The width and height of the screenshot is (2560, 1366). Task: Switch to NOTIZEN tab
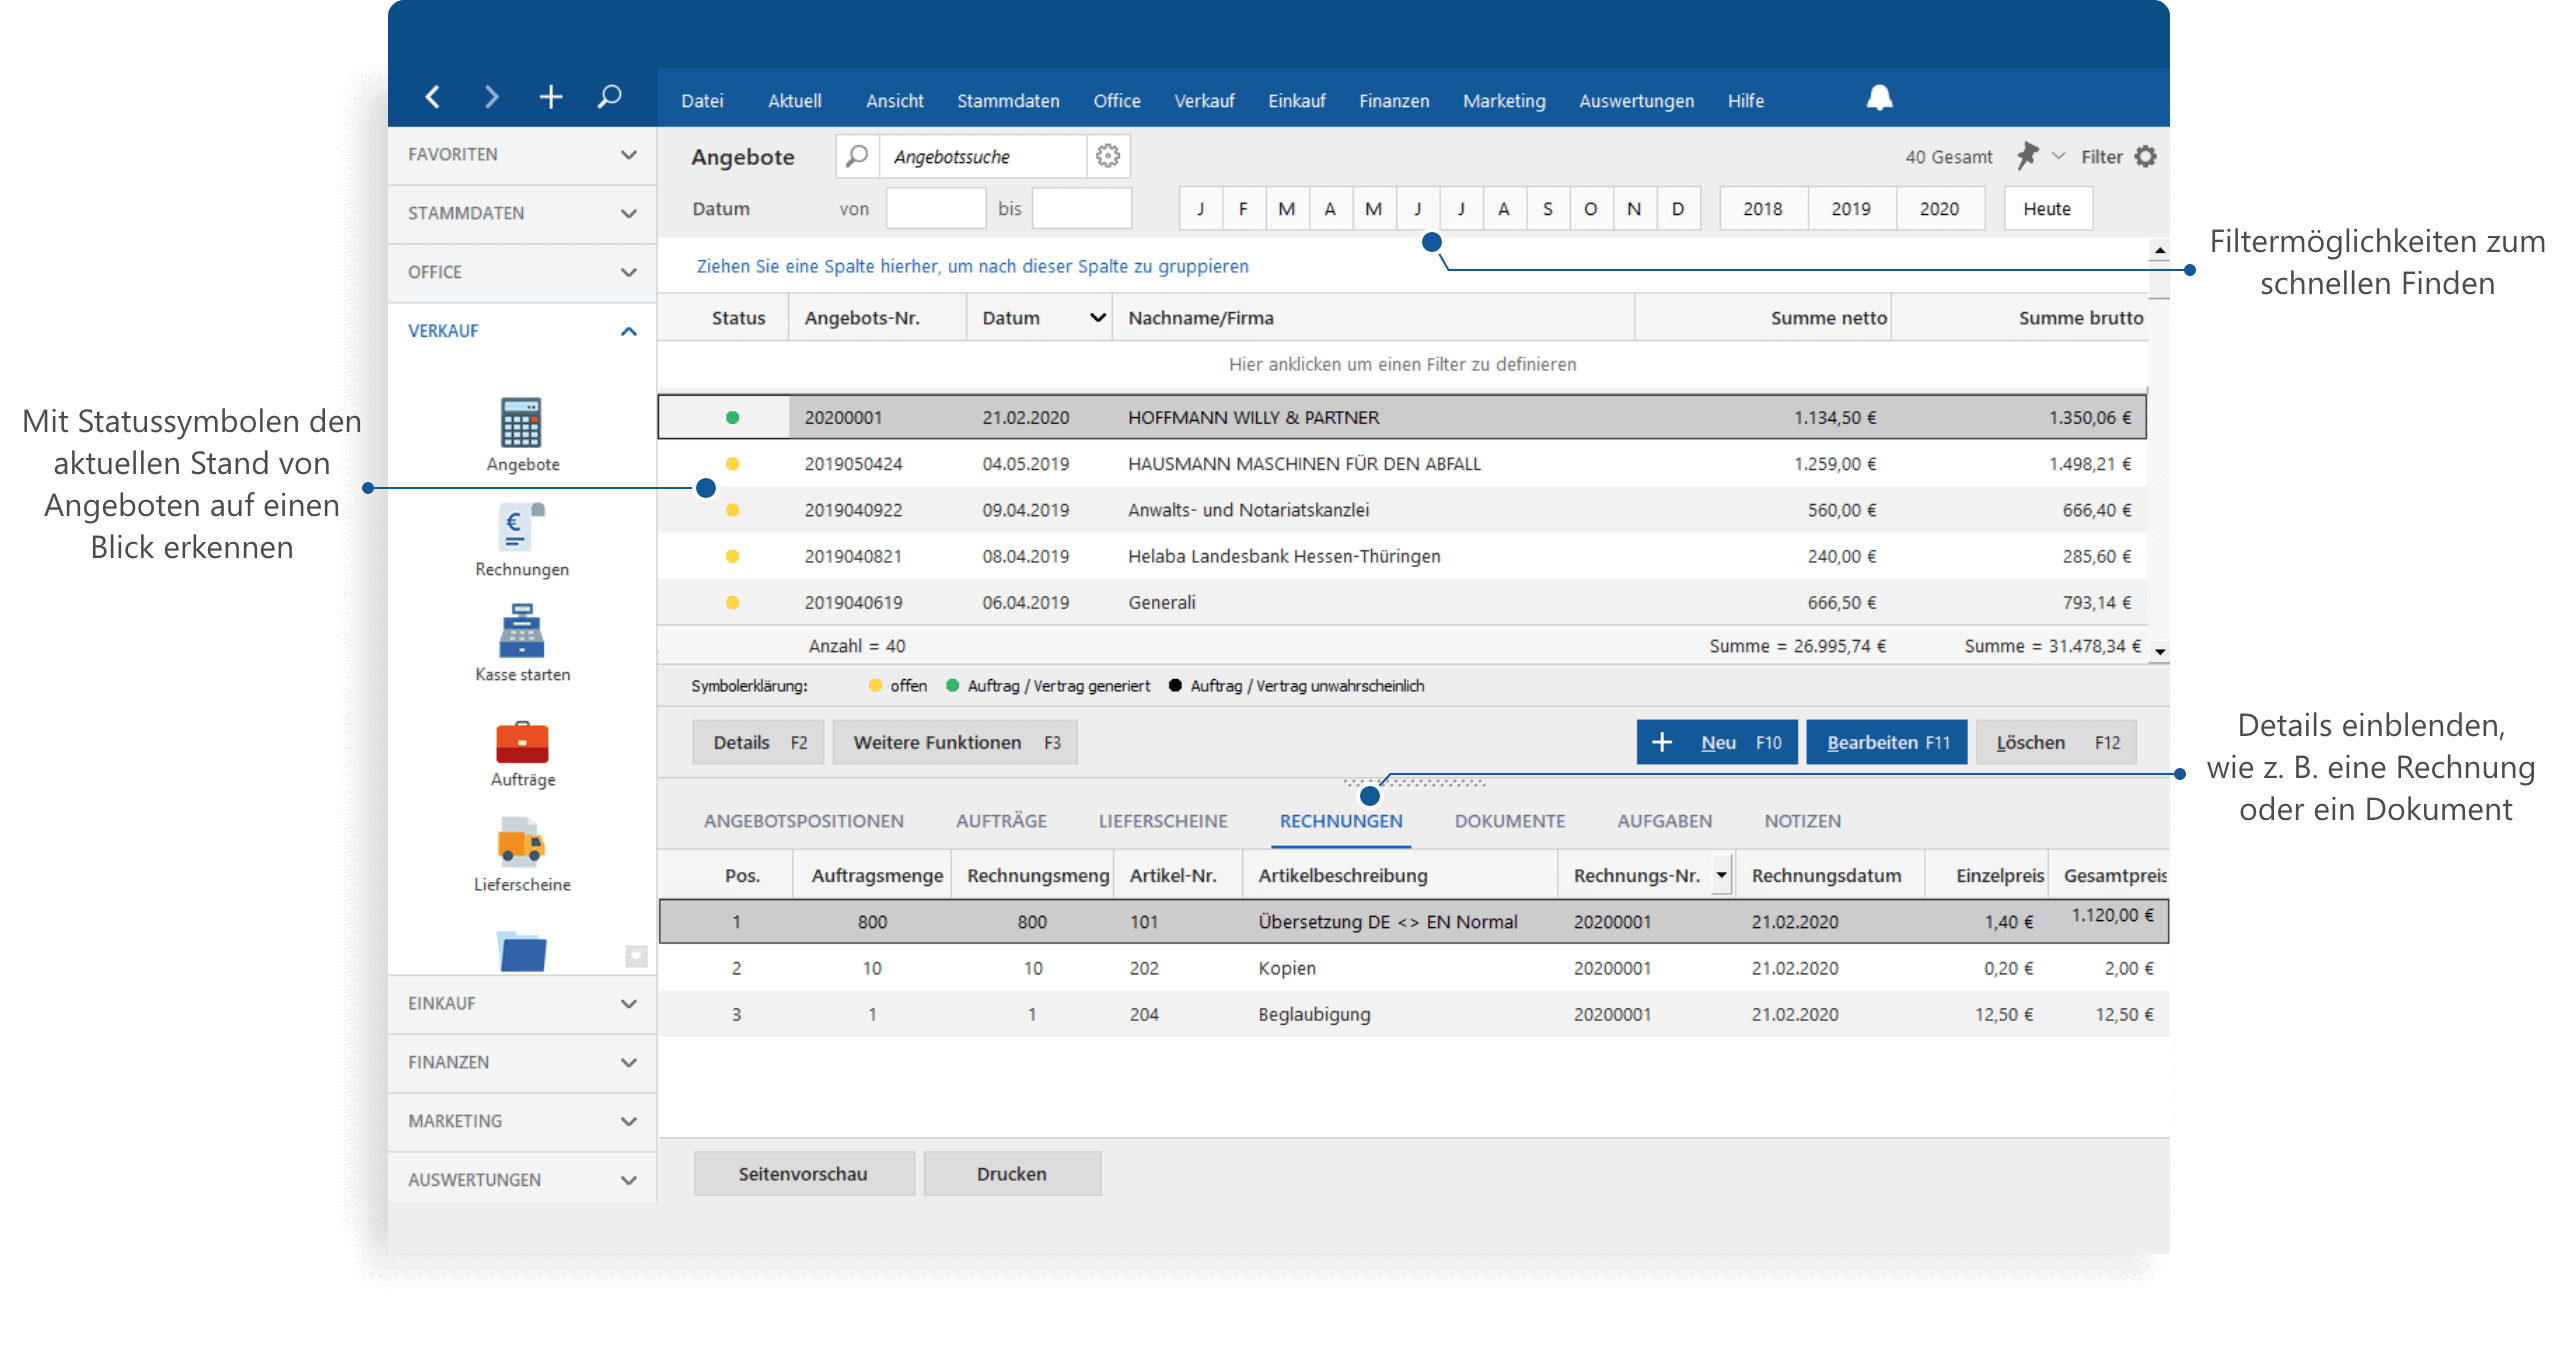tap(1802, 821)
